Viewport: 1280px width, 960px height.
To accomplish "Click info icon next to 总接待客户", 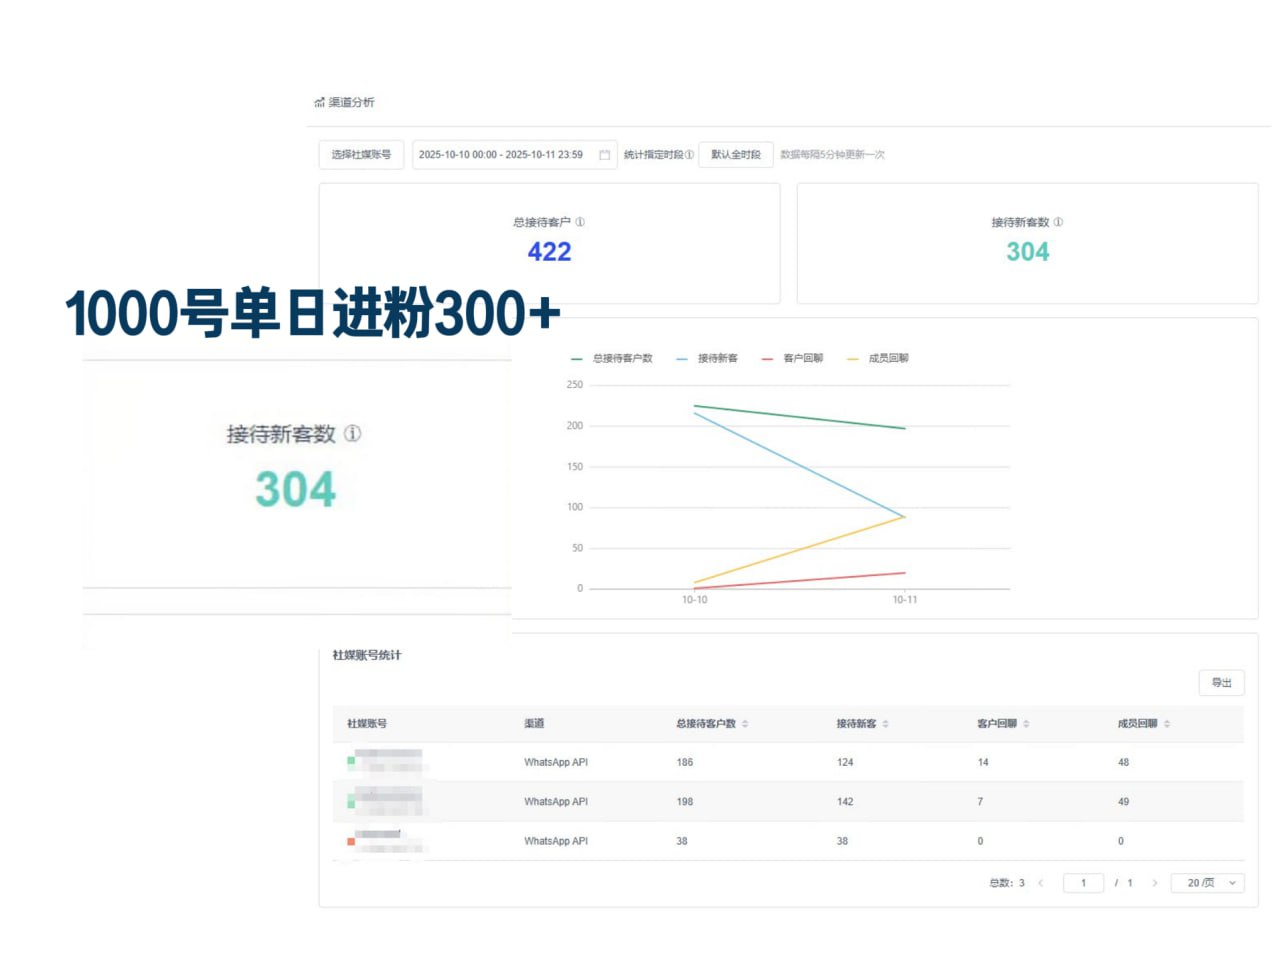I will [x=580, y=222].
